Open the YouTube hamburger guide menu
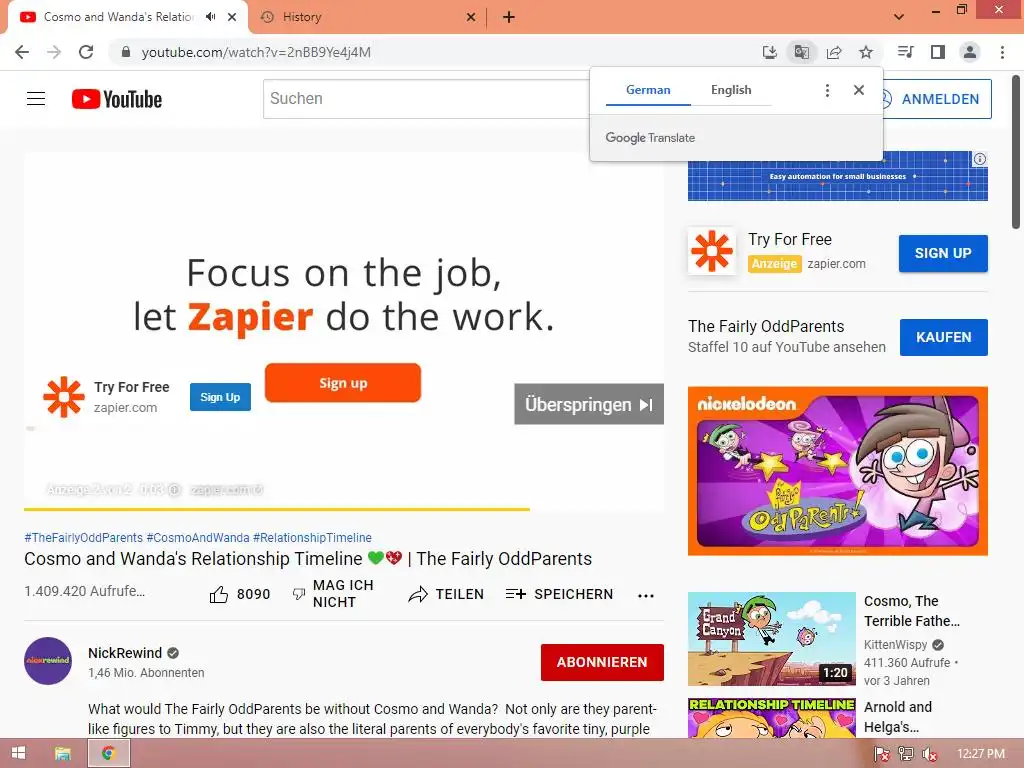The width and height of the screenshot is (1024, 768). click(x=36, y=99)
